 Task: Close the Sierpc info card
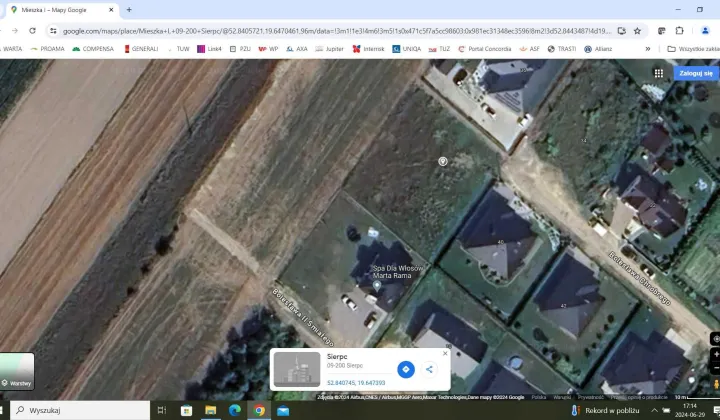click(444, 353)
